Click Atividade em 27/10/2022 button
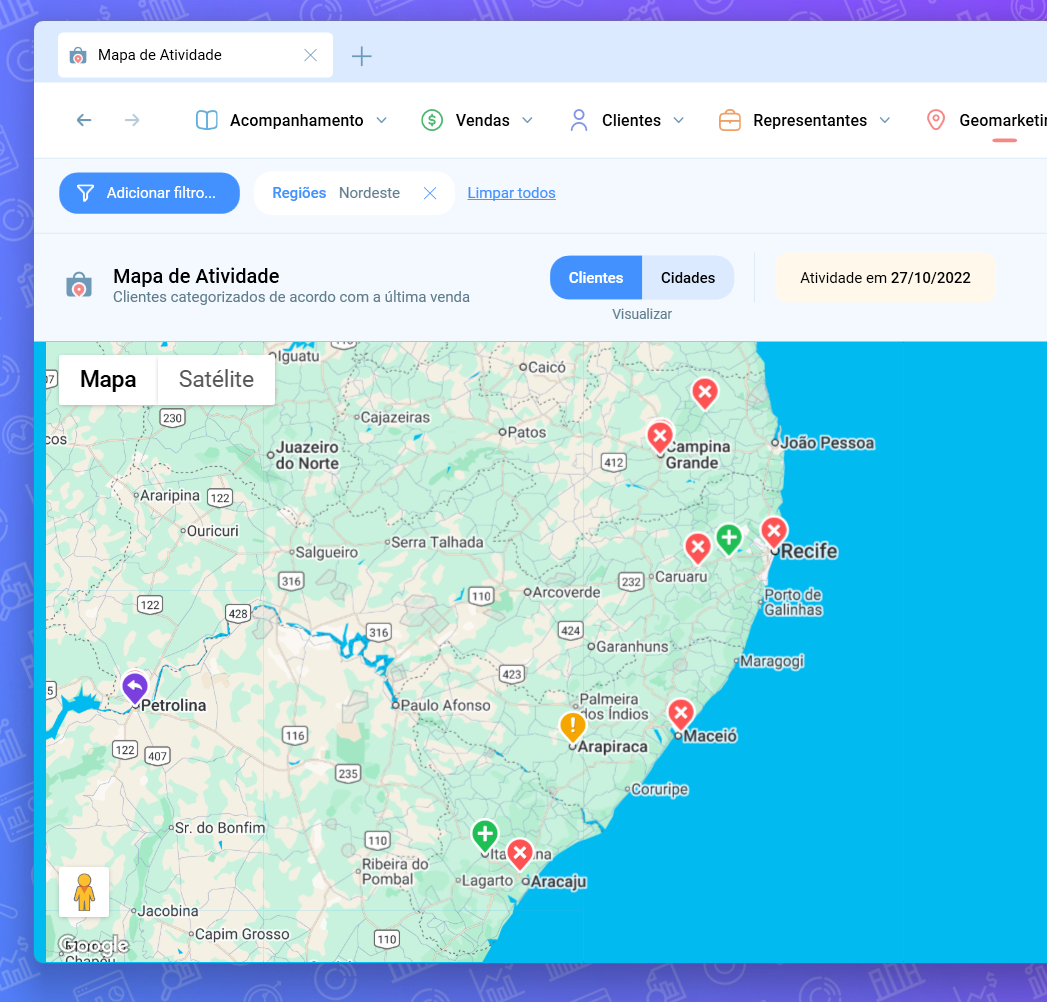The height and width of the screenshot is (1002, 1047). coord(885,278)
